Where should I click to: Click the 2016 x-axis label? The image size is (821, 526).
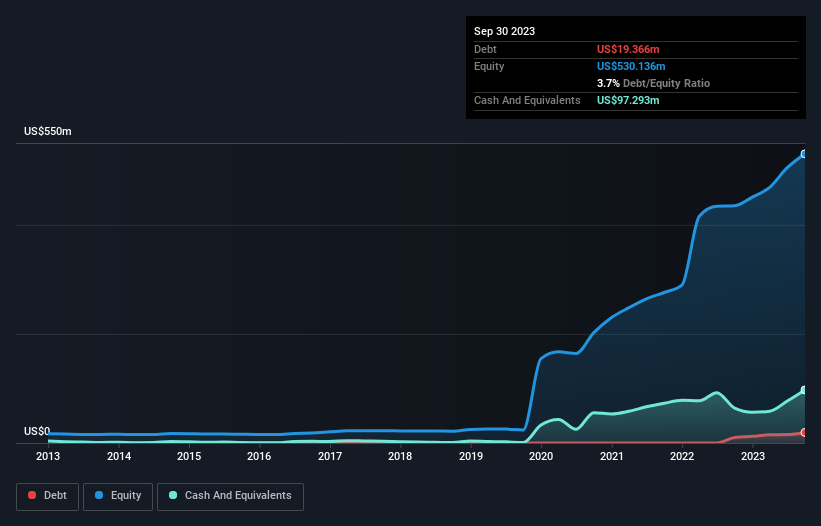click(x=259, y=456)
